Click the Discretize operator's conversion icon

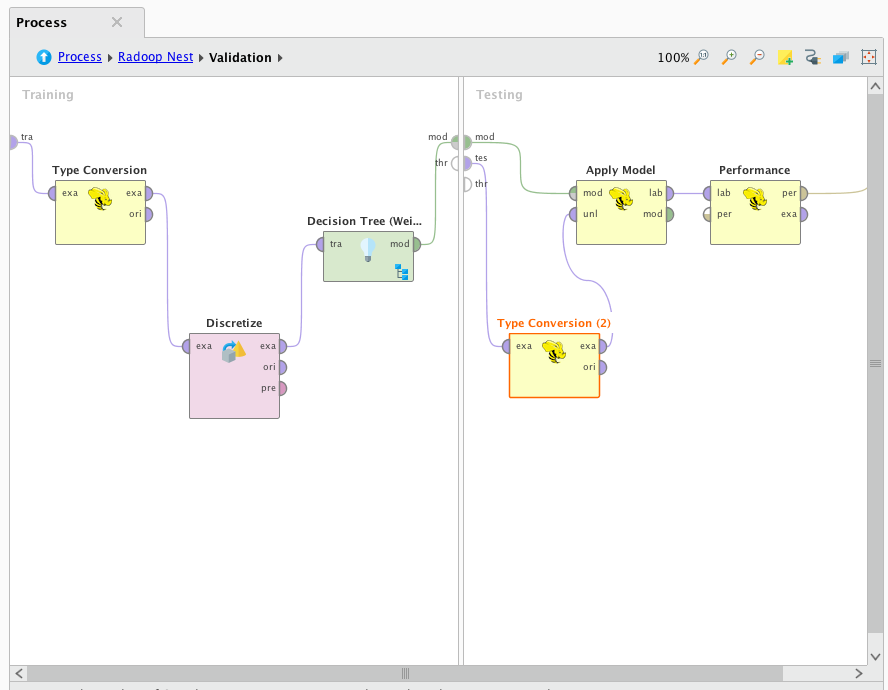point(234,351)
